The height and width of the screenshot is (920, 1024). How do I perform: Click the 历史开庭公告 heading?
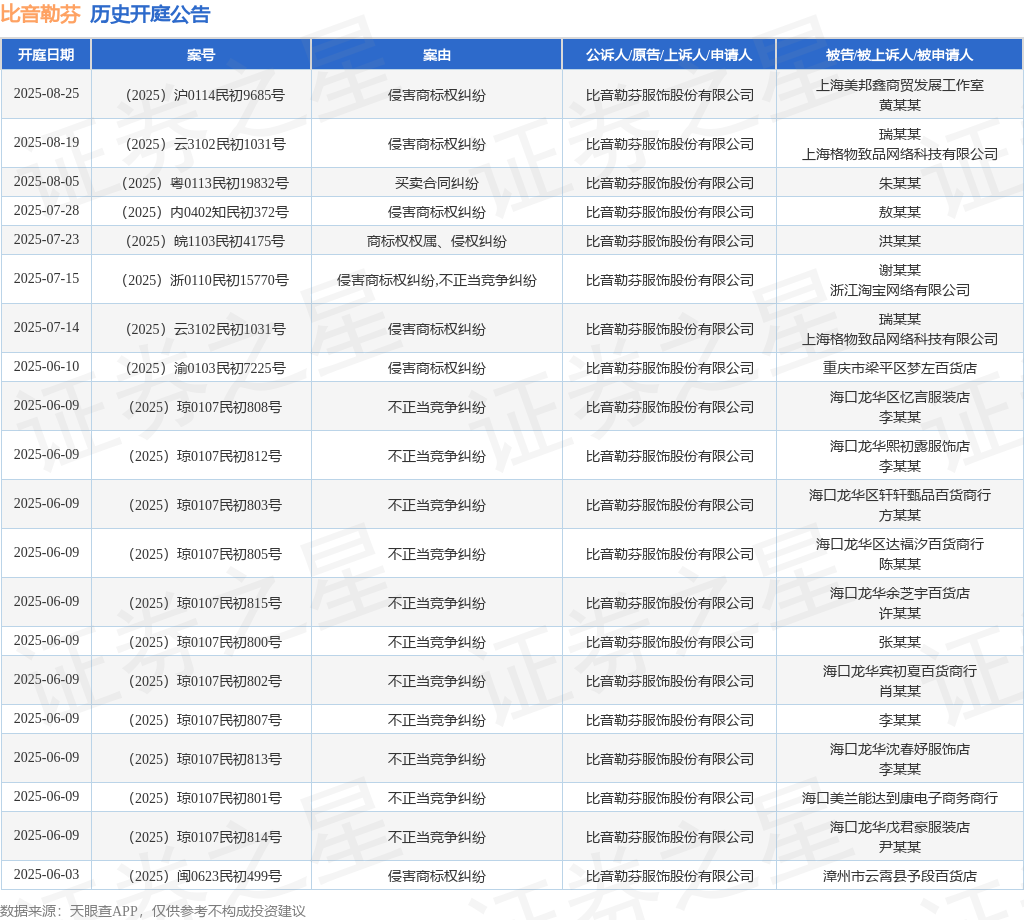[x=150, y=14]
